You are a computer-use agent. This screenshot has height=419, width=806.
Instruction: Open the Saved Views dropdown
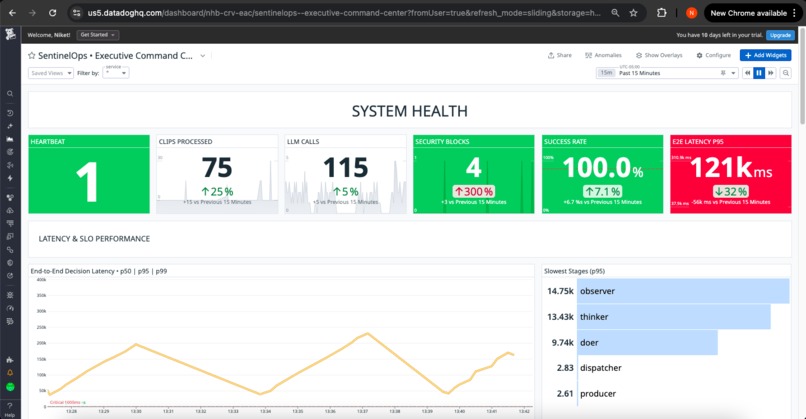pyautogui.click(x=50, y=73)
